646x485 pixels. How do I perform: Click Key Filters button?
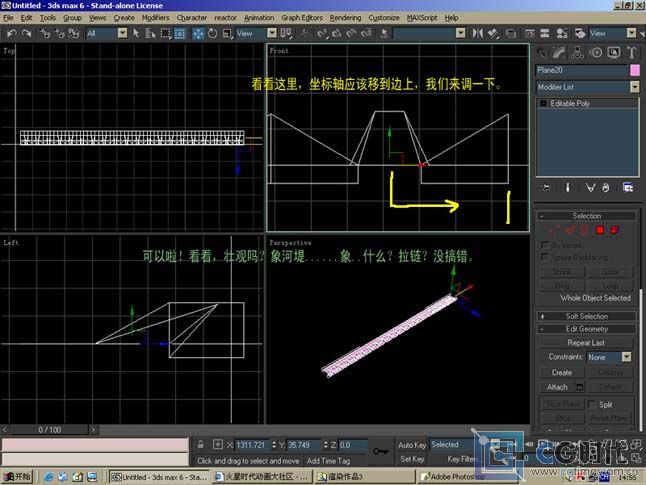coord(461,459)
